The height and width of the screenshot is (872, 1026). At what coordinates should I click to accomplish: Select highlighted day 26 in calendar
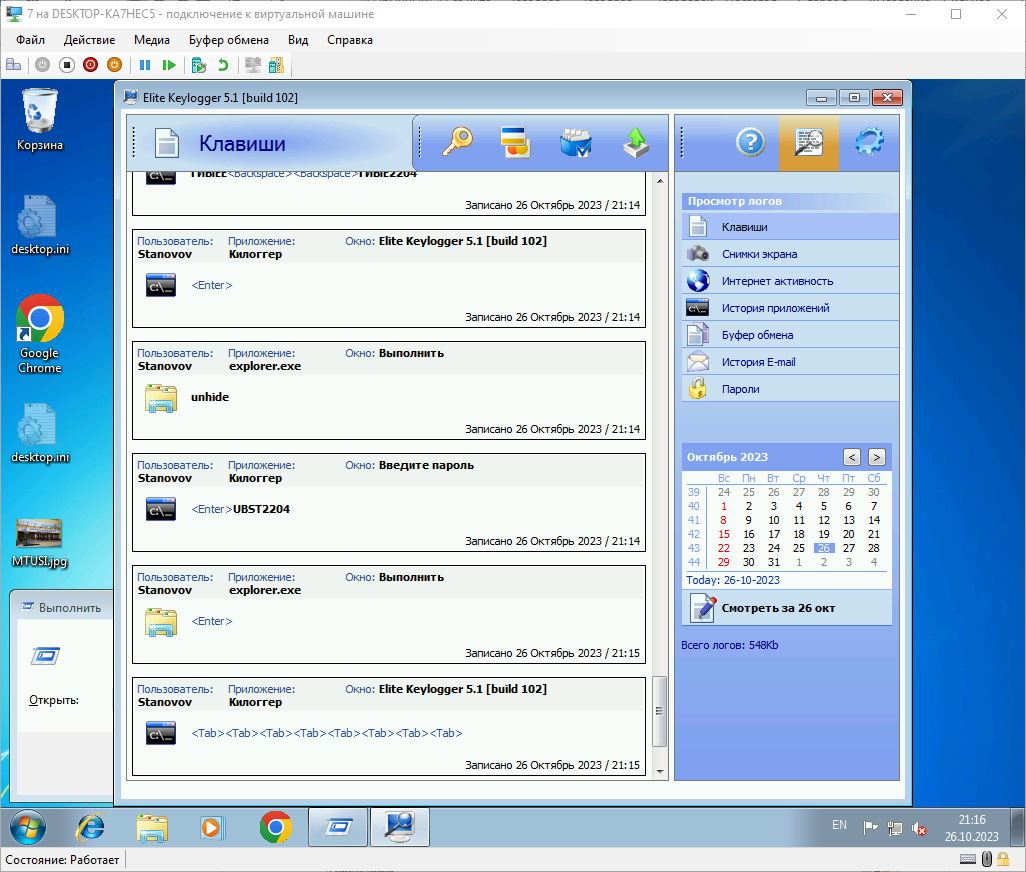(x=824, y=548)
